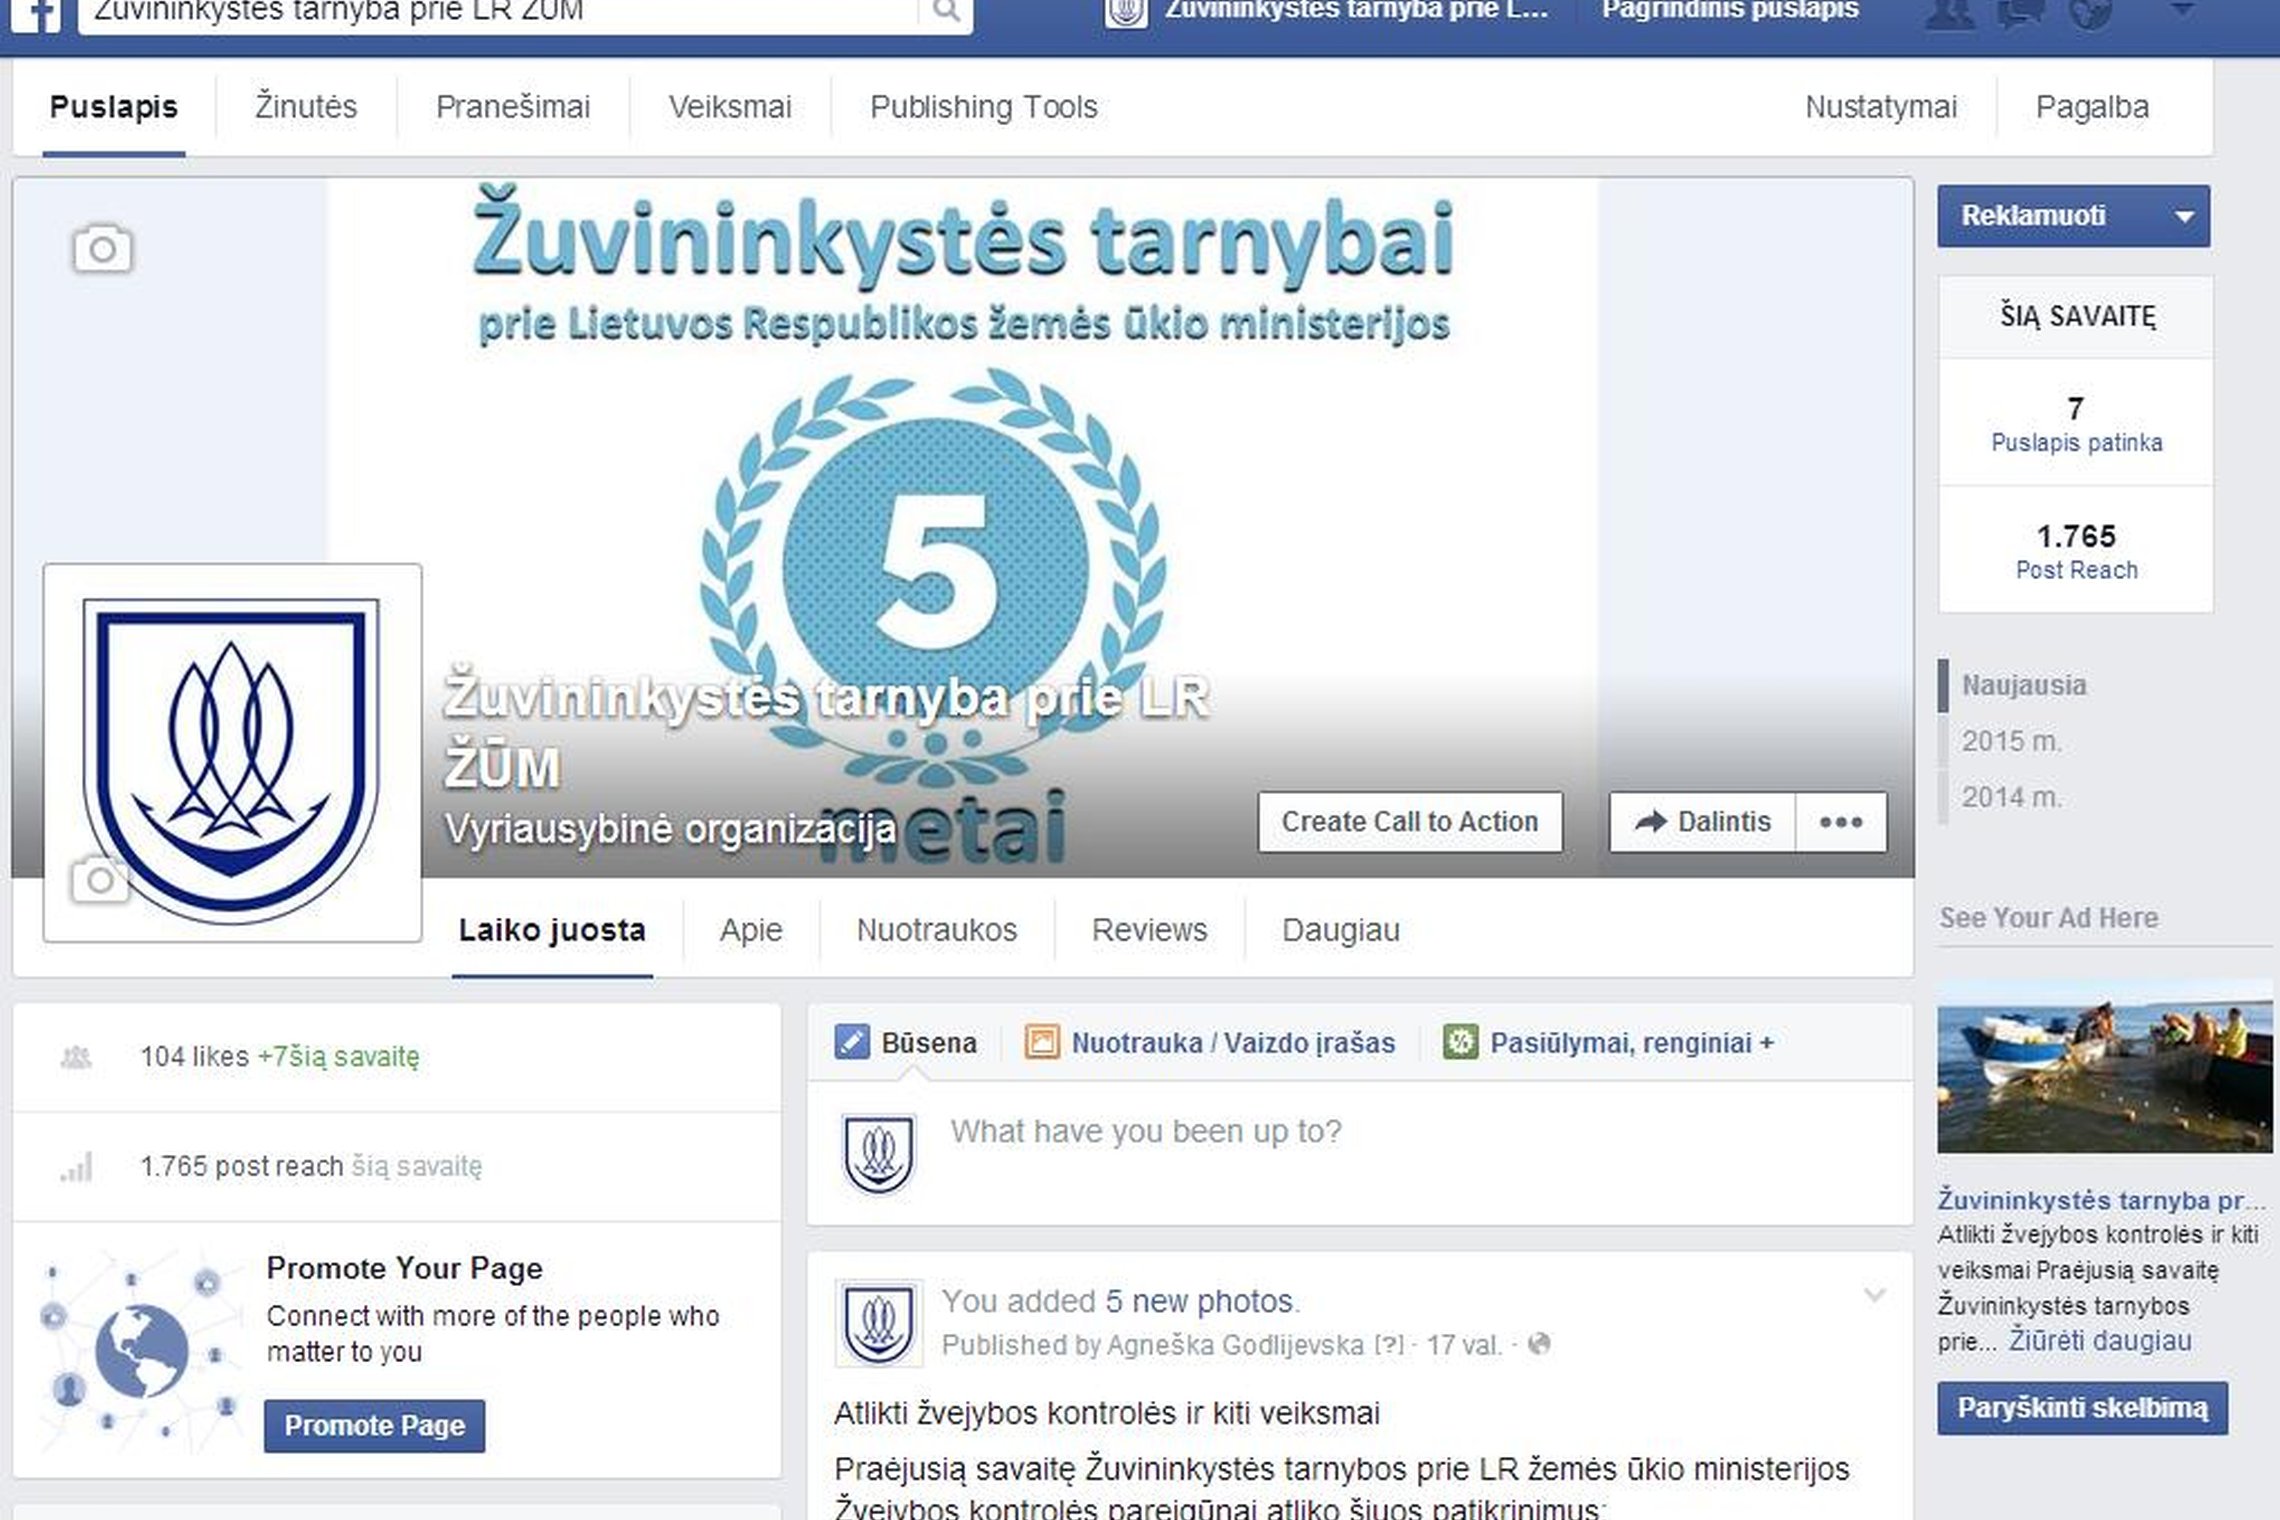The image size is (2280, 1520).
Task: Select Pasiūlymai, renginiai + composer tab
Action: [1609, 1043]
